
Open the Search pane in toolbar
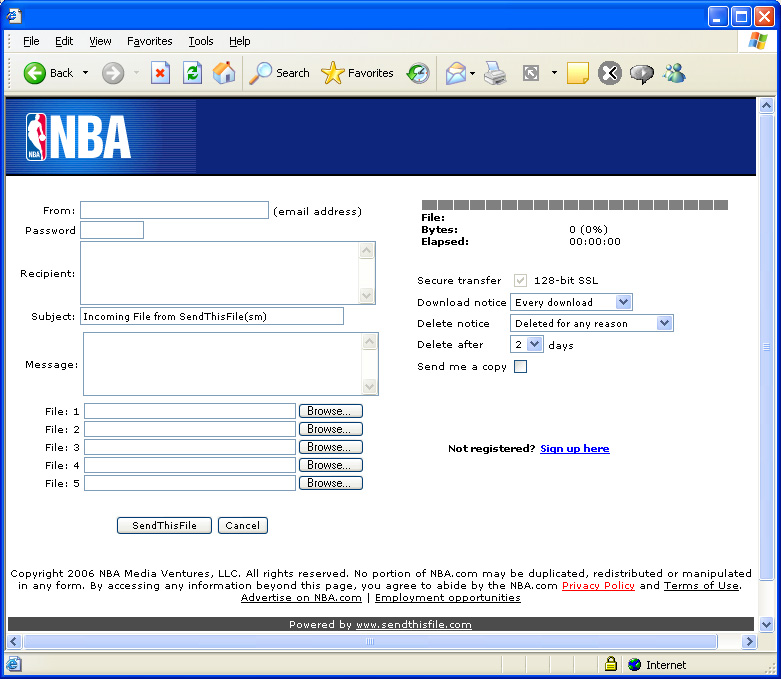pos(280,73)
